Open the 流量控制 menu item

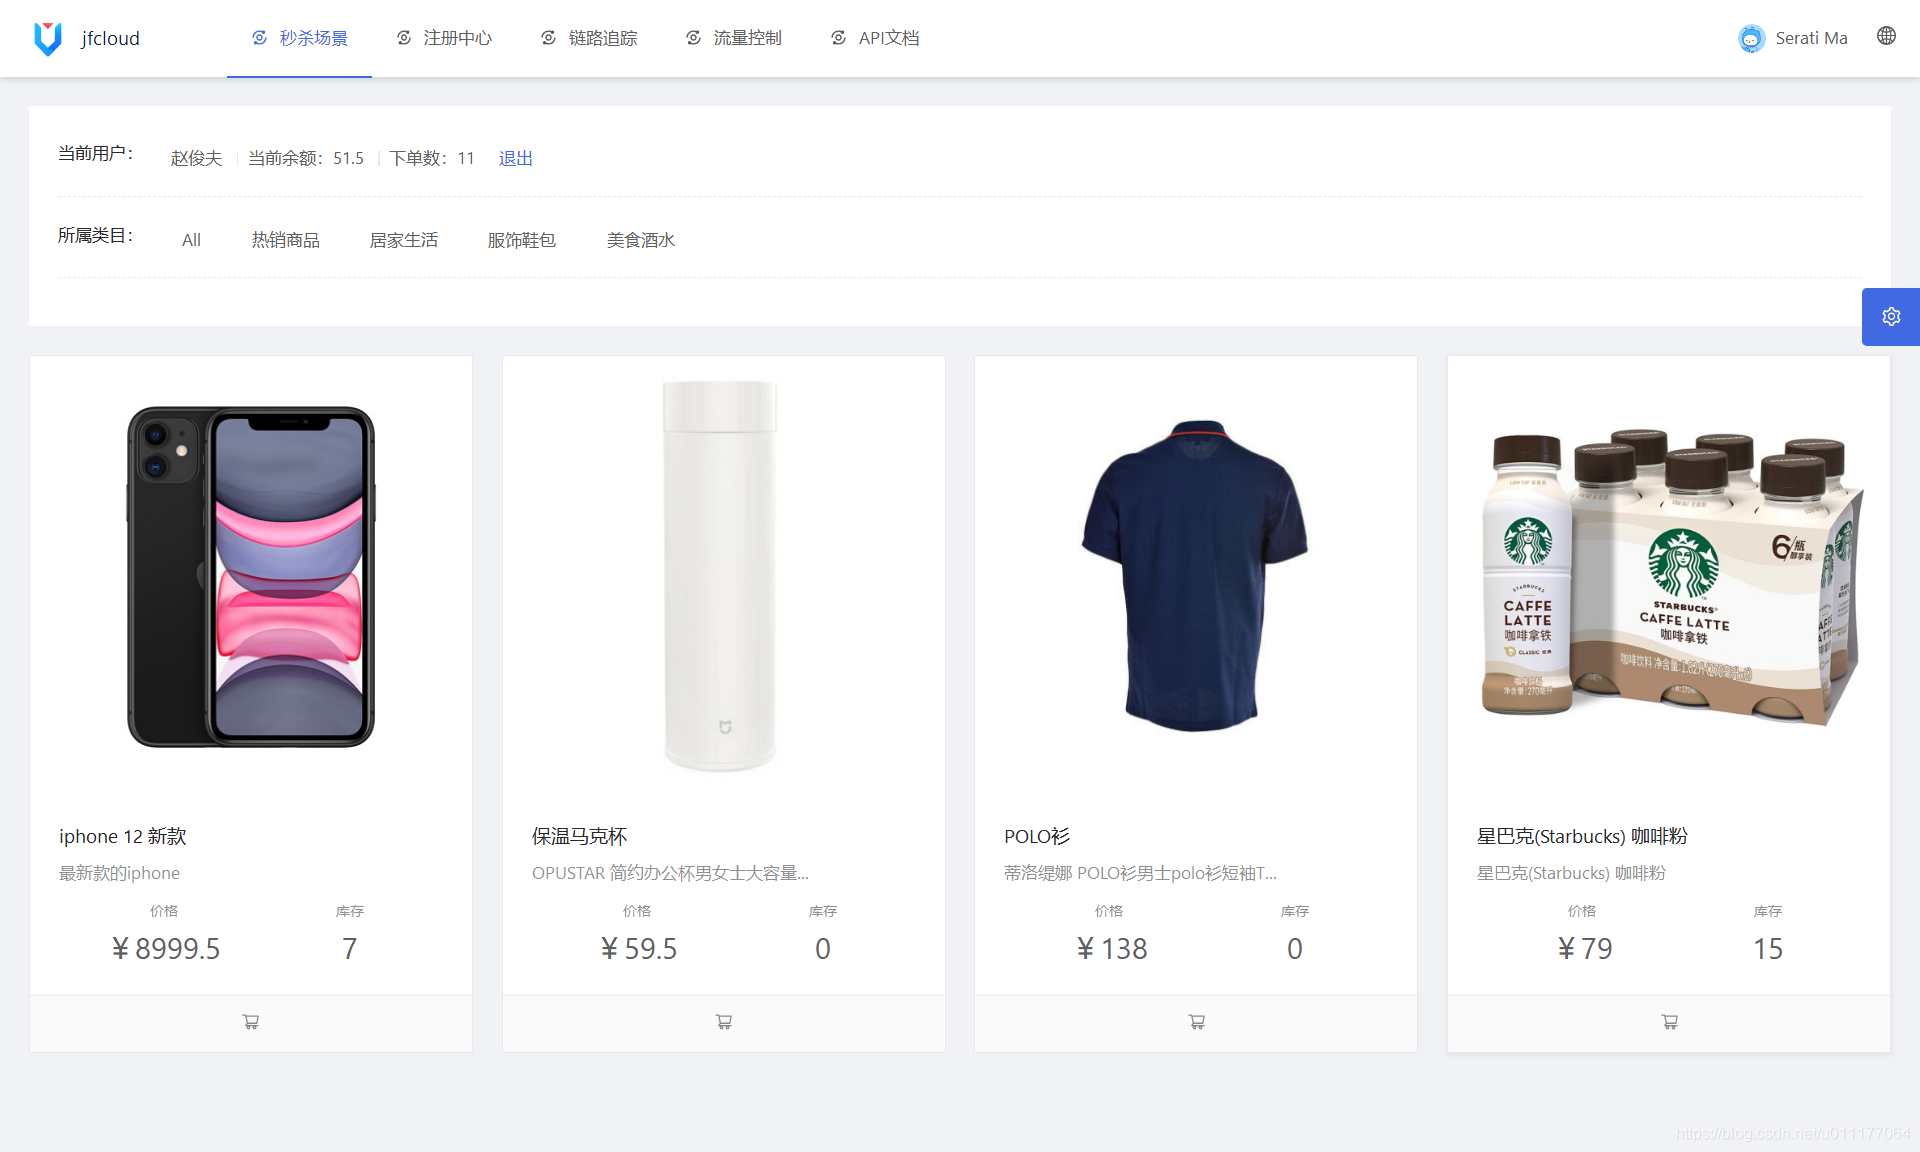(x=734, y=38)
